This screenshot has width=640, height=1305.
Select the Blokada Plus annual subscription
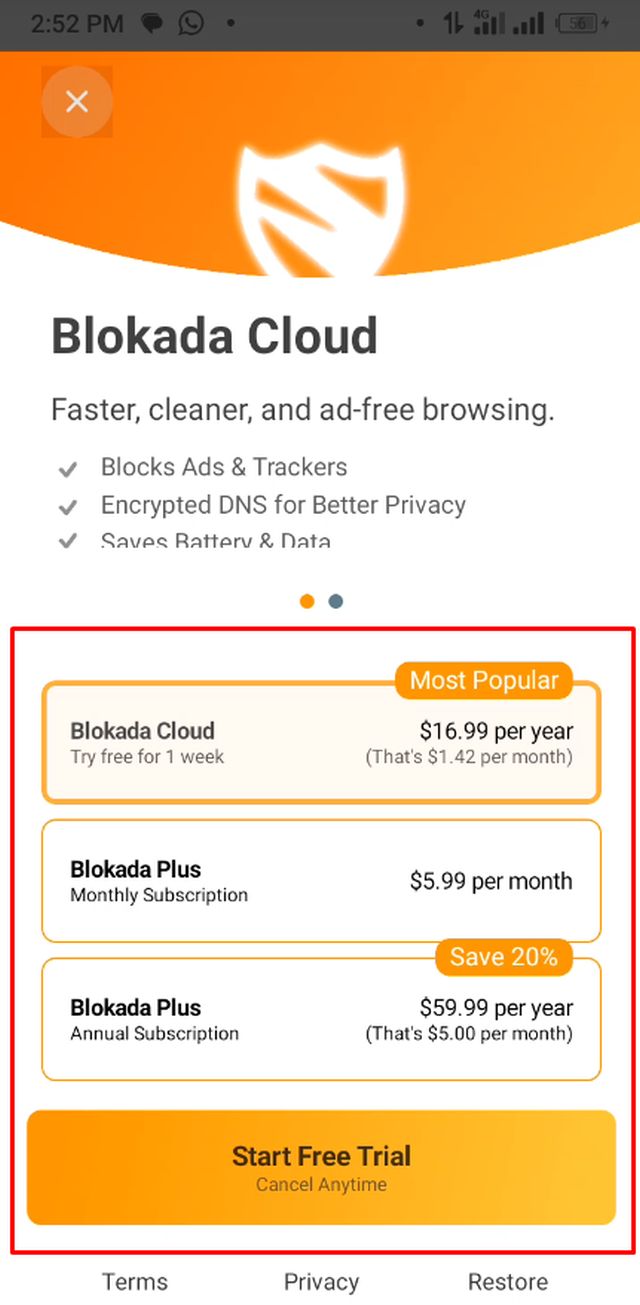point(320,1019)
